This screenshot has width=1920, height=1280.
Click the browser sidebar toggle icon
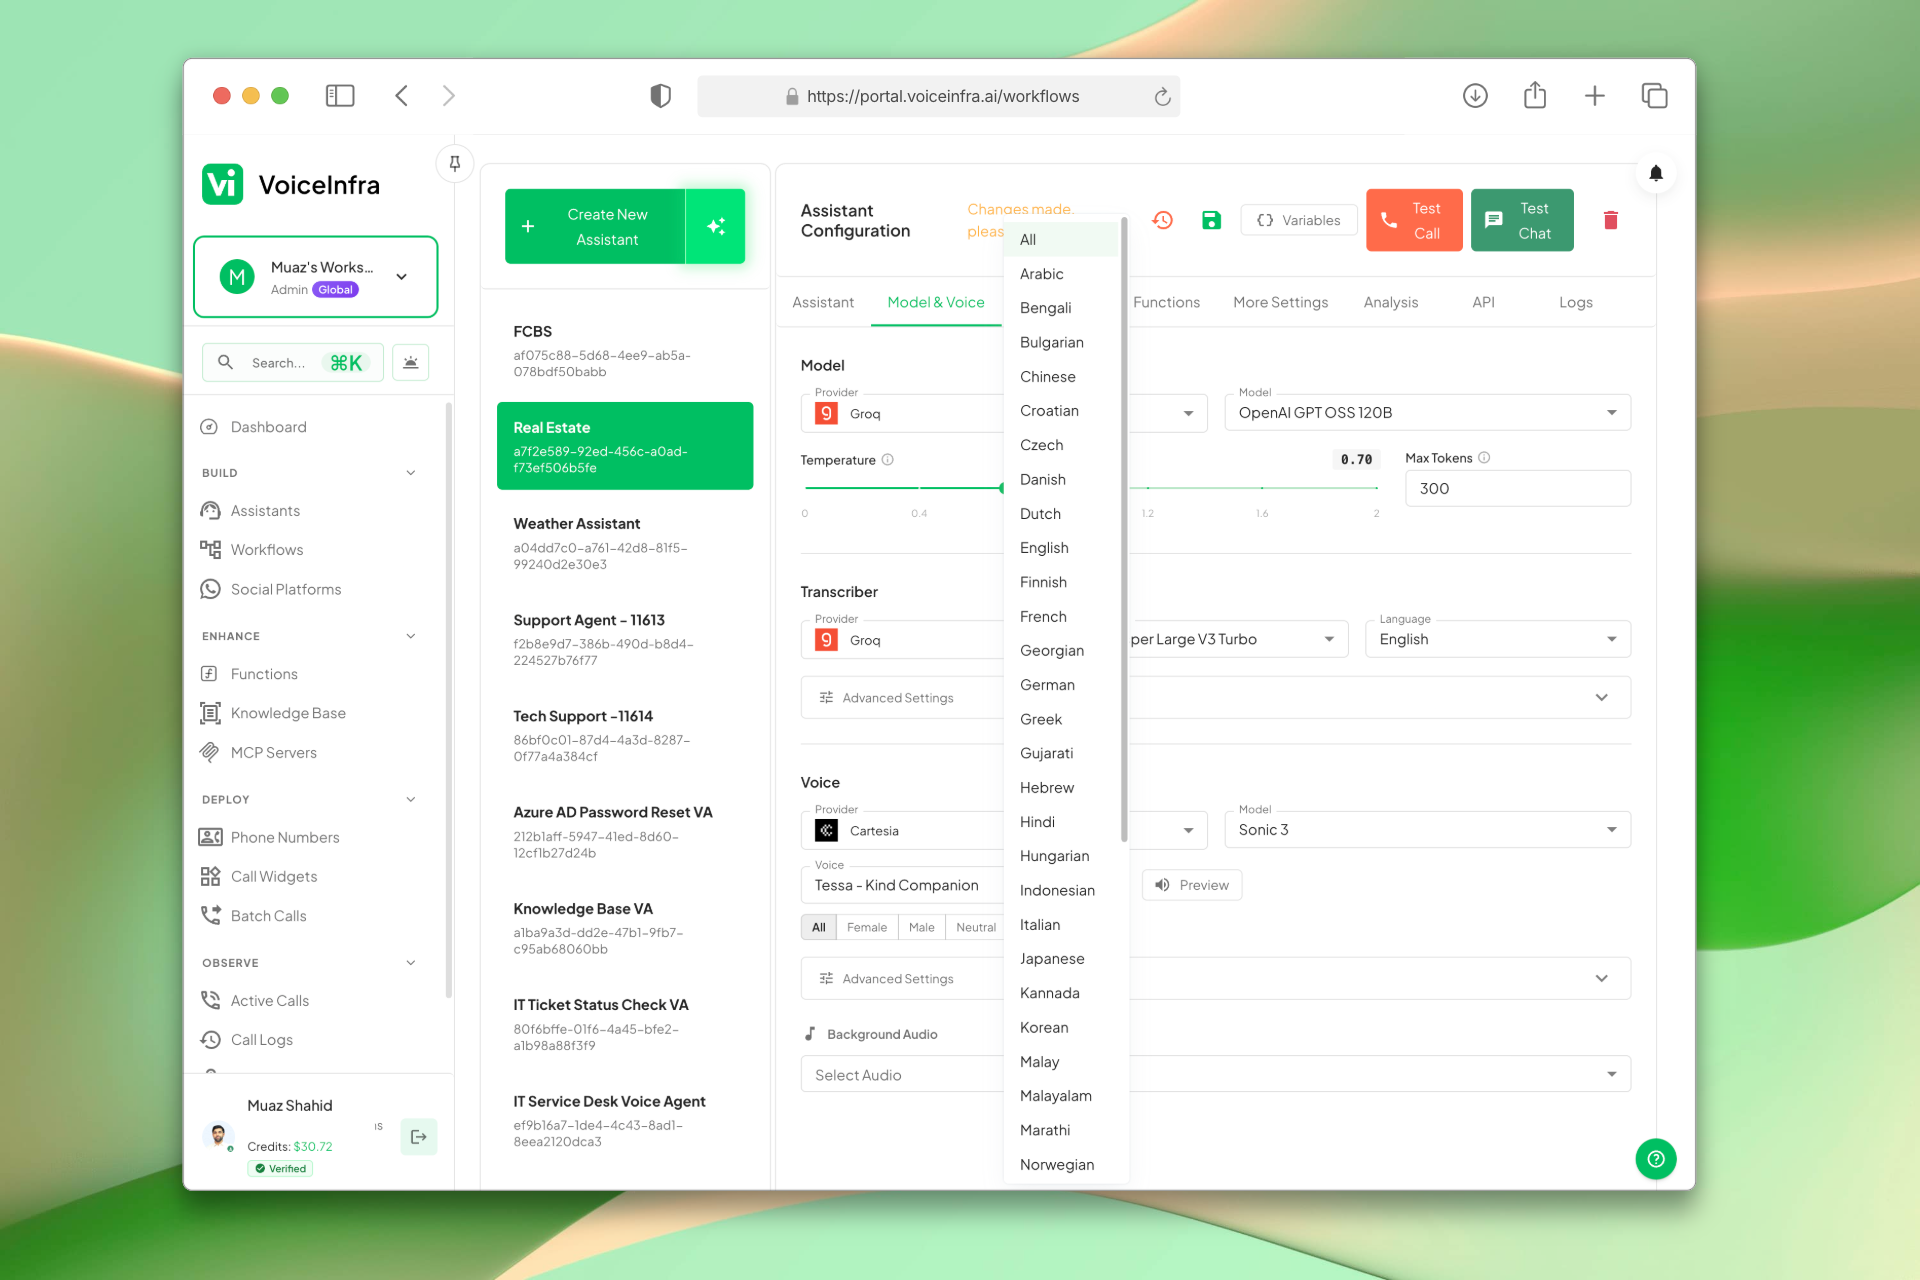coord(340,96)
